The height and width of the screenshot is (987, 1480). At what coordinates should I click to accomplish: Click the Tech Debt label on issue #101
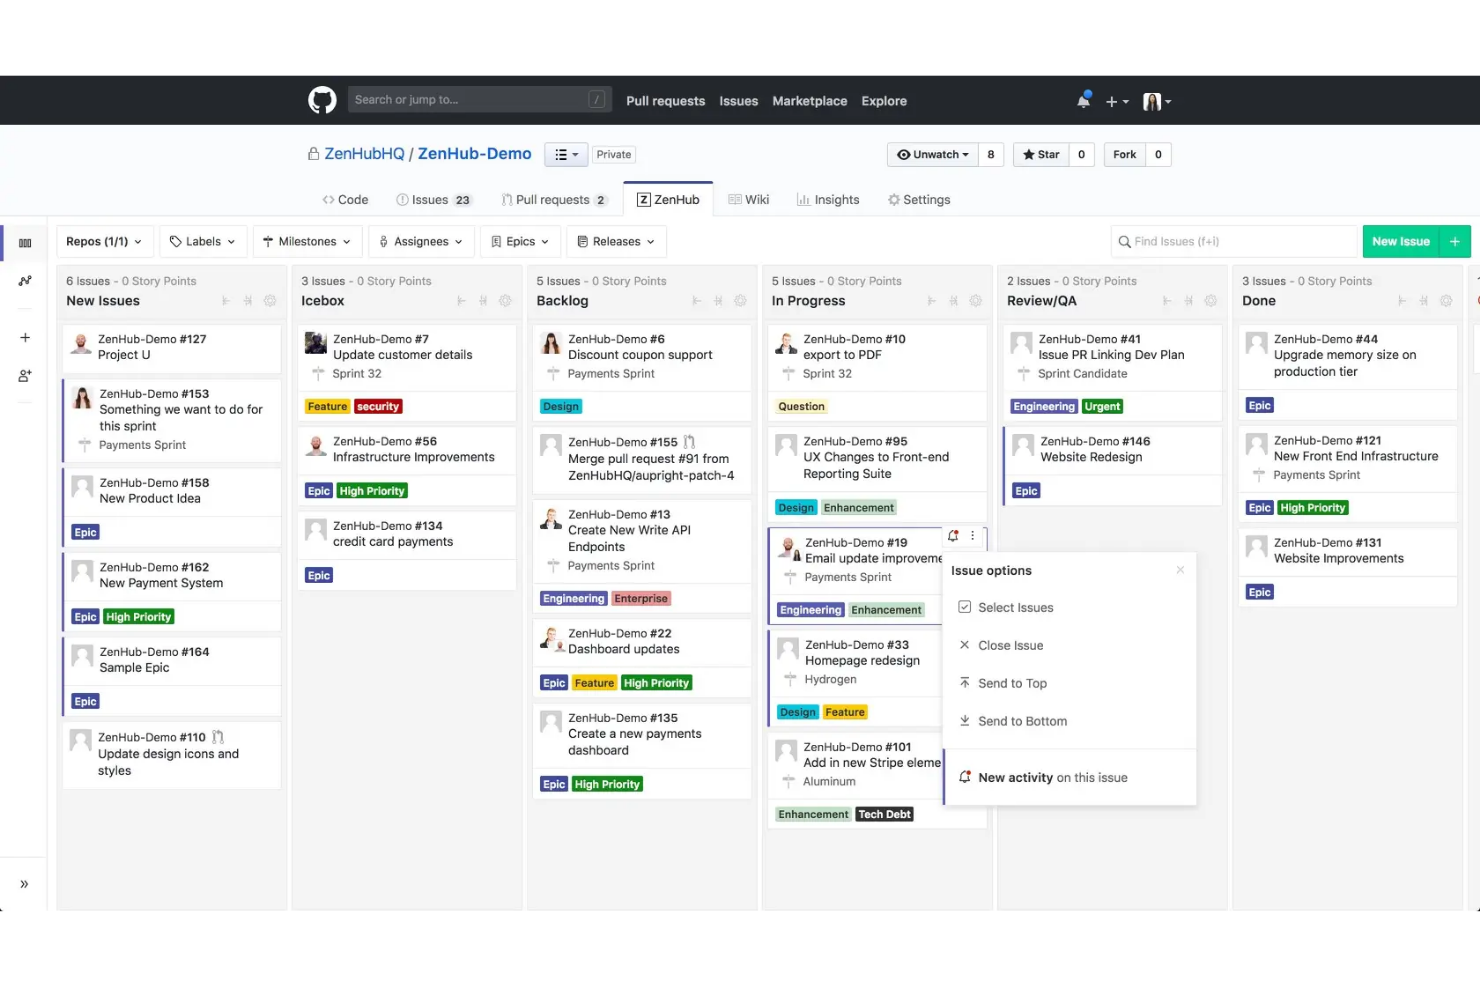[x=884, y=815]
